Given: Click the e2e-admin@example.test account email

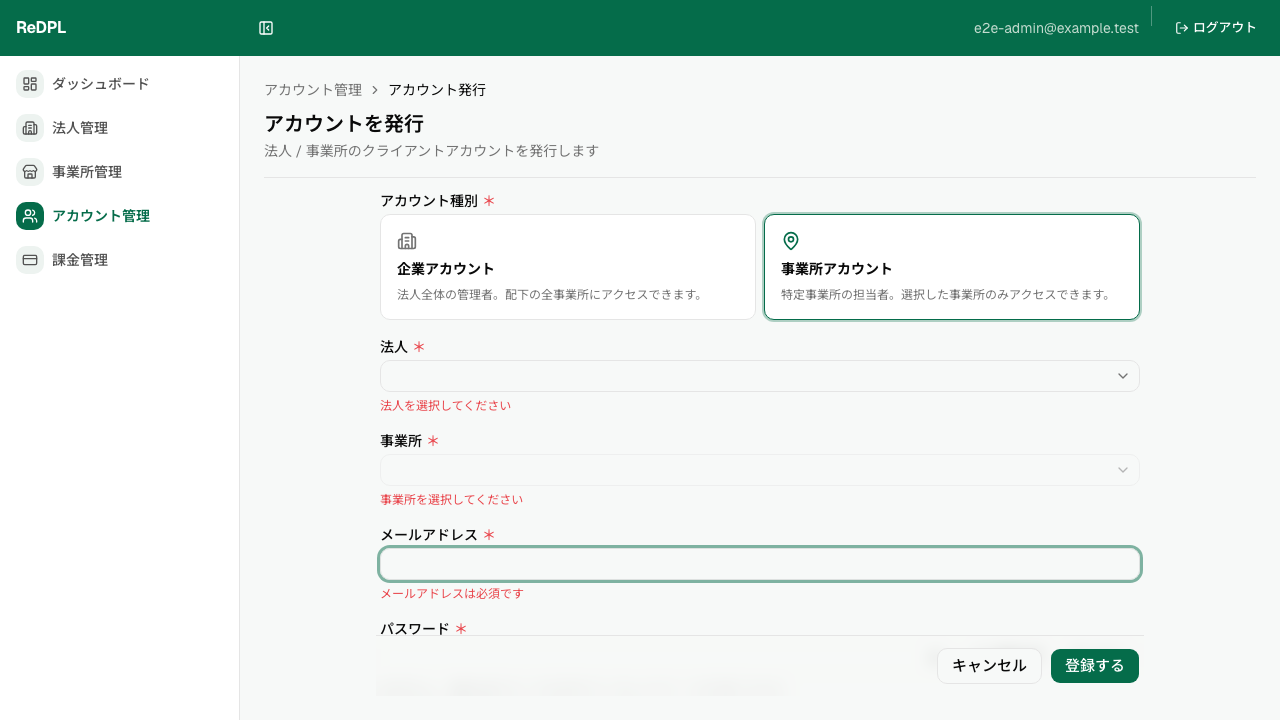Looking at the screenshot, I should 1056,28.
